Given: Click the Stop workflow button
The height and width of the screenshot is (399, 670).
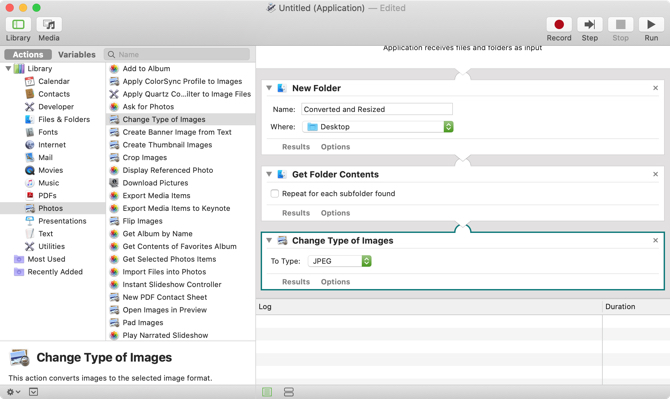Looking at the screenshot, I should pyautogui.click(x=620, y=25).
